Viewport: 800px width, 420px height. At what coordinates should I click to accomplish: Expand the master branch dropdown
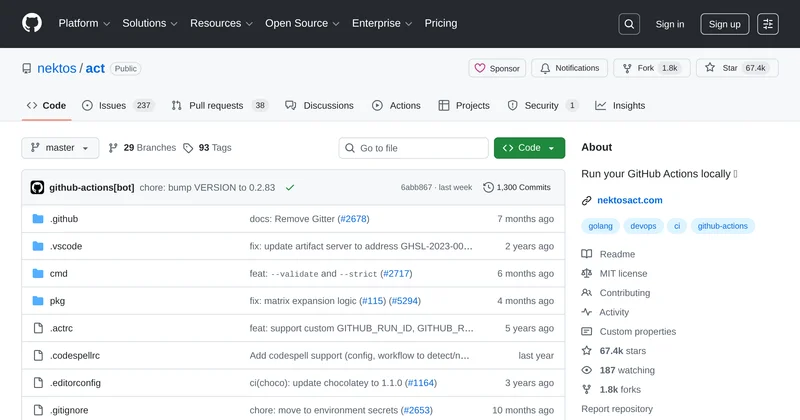point(60,148)
